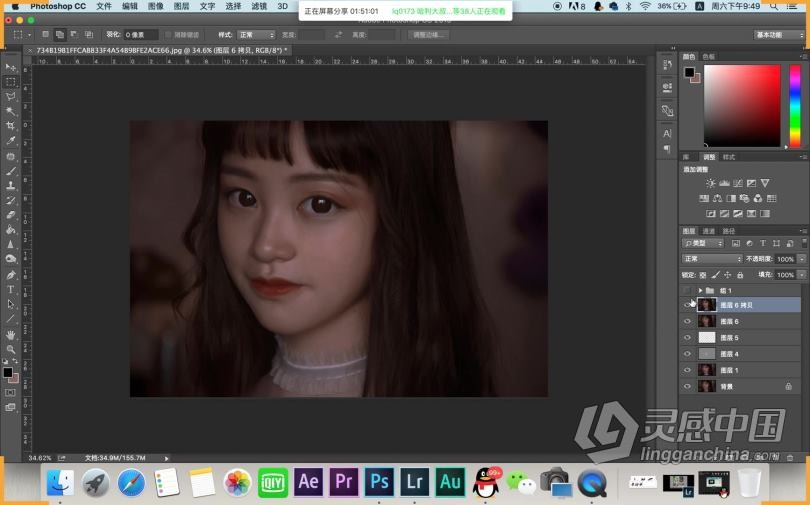Hide the 图层 1 layer
Screen dimensions: 810x505
click(687, 370)
